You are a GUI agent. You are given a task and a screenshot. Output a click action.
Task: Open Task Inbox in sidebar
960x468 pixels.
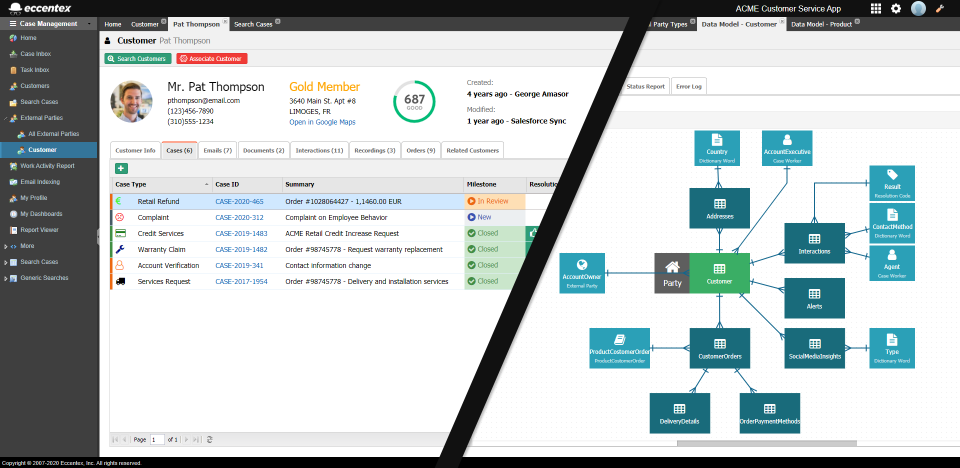pyautogui.click(x=35, y=70)
